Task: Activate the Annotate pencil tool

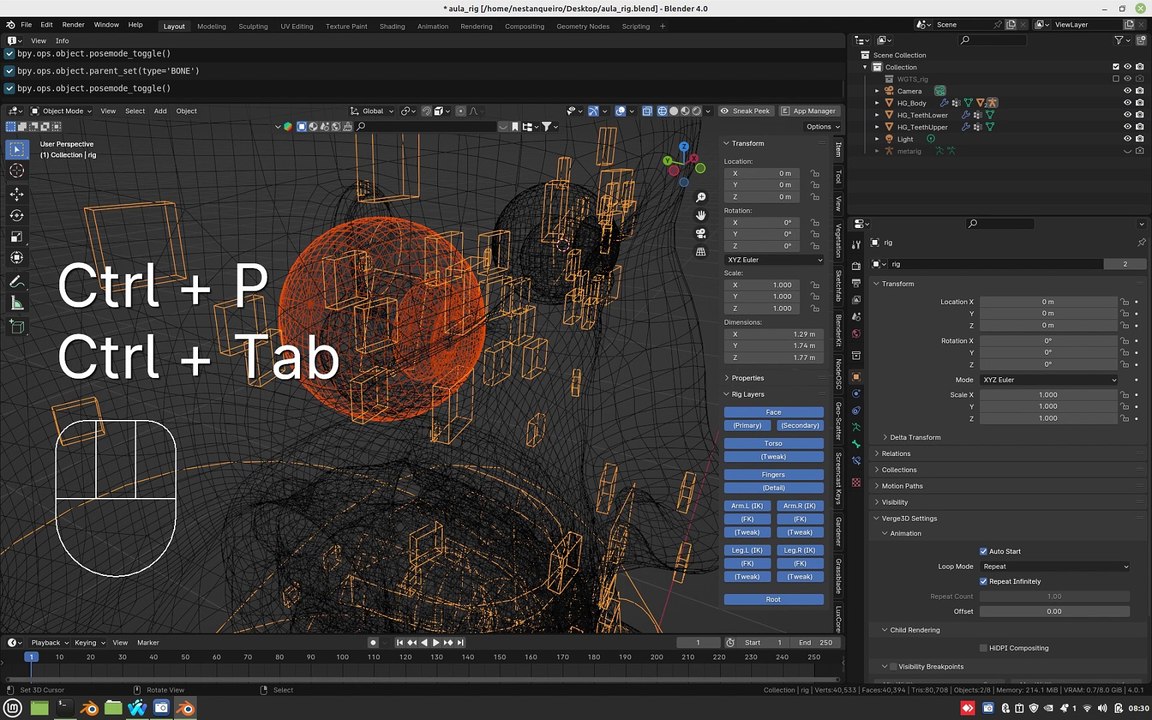Action: 17,282
